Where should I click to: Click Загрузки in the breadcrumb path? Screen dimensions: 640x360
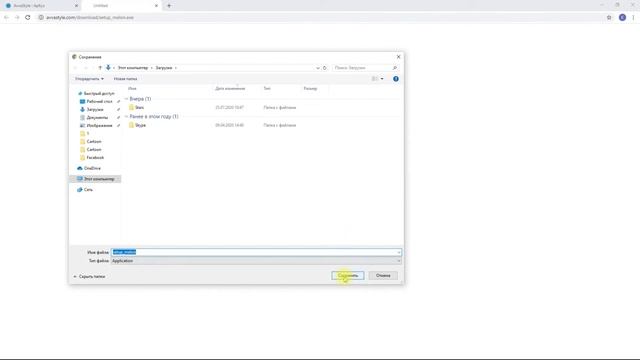(x=164, y=68)
